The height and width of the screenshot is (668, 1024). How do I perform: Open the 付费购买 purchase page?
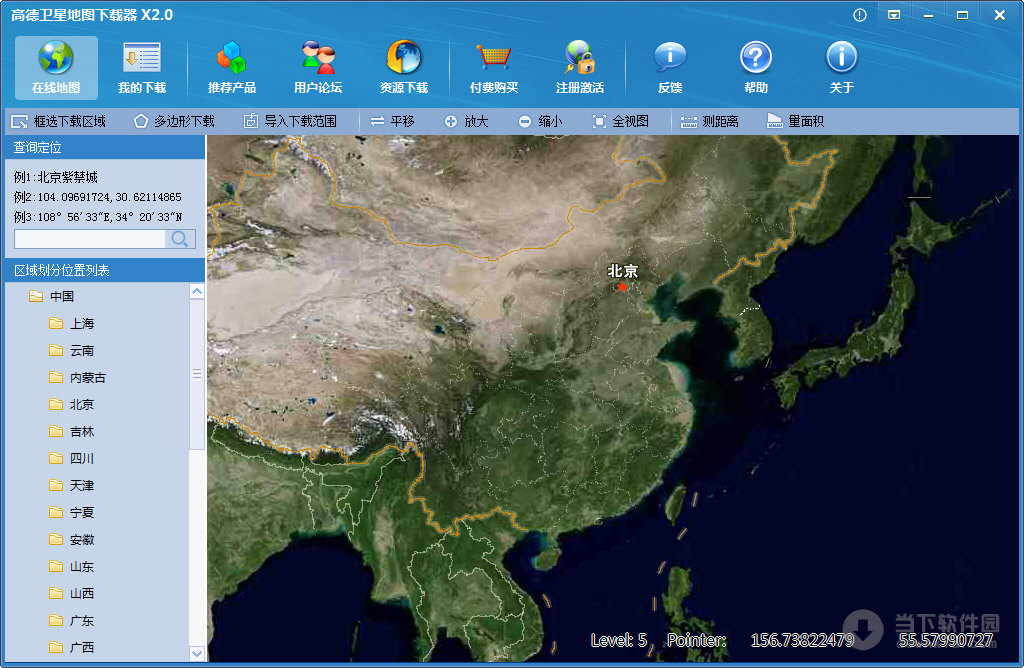(x=494, y=65)
